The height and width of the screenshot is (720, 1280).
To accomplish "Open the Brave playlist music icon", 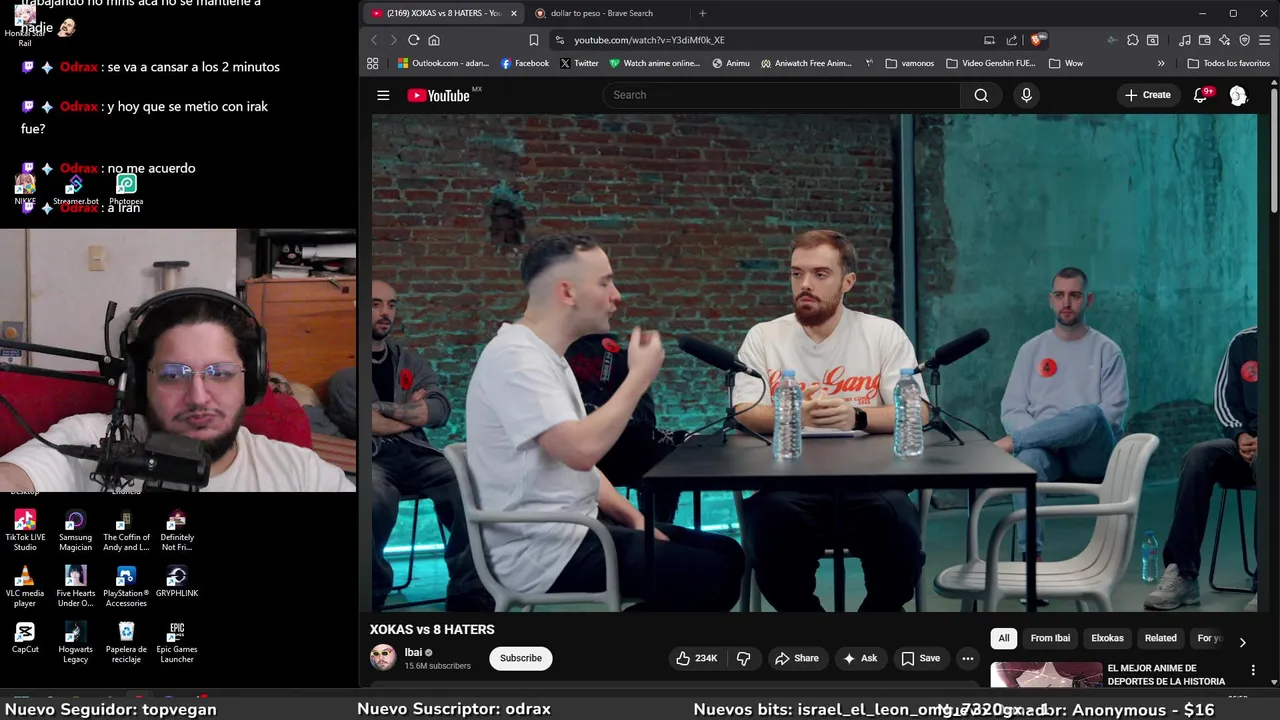I will pos(1184,40).
